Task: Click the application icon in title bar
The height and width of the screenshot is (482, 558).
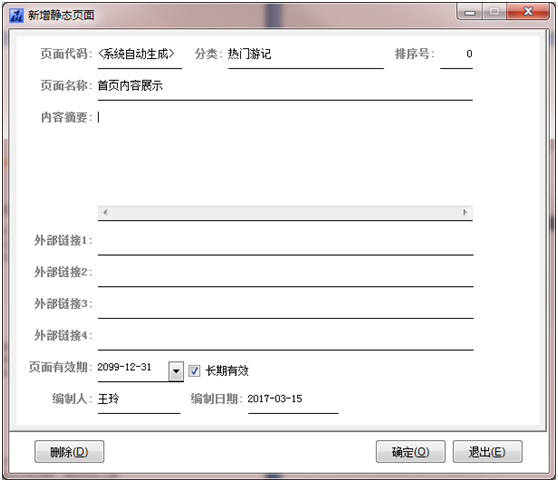Action: click(16, 15)
